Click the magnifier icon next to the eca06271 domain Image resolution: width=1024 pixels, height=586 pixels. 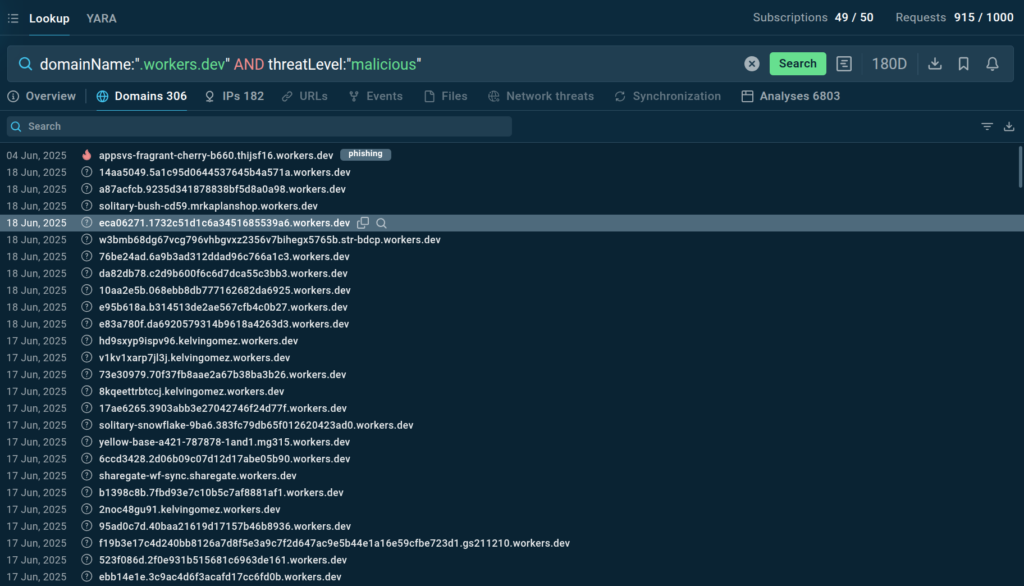point(381,223)
